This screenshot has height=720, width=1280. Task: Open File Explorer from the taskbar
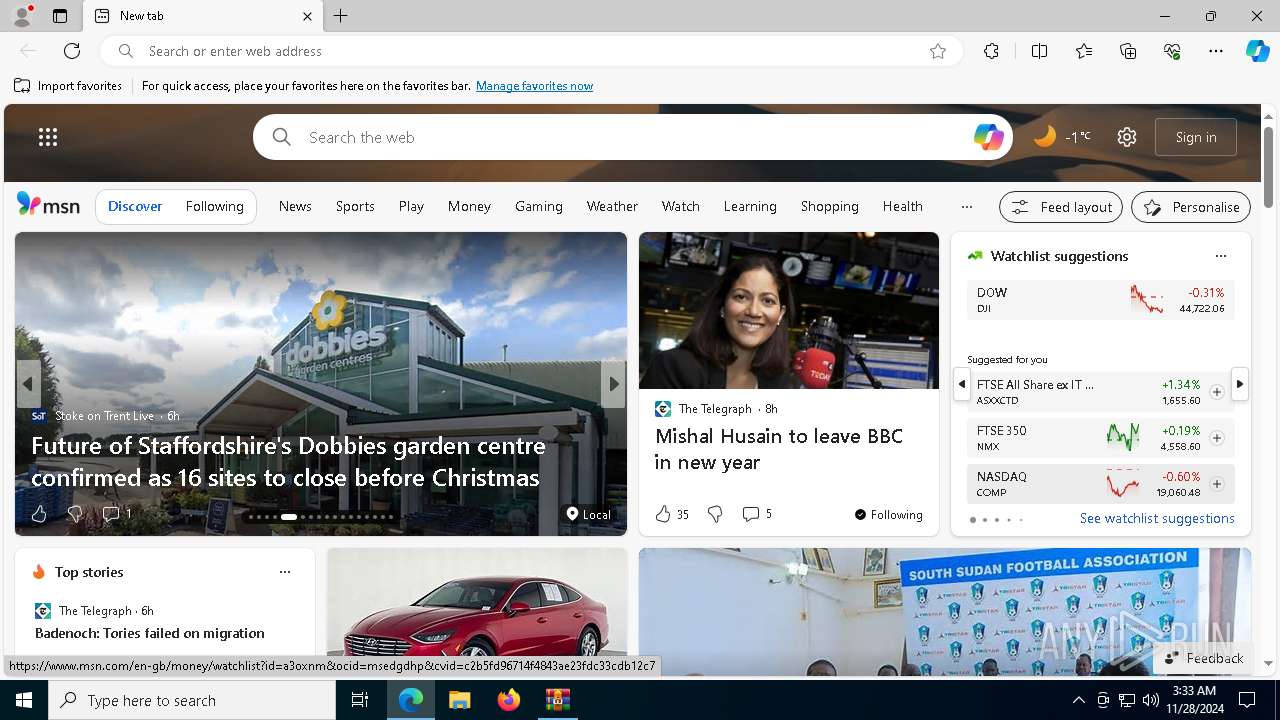coord(459,700)
